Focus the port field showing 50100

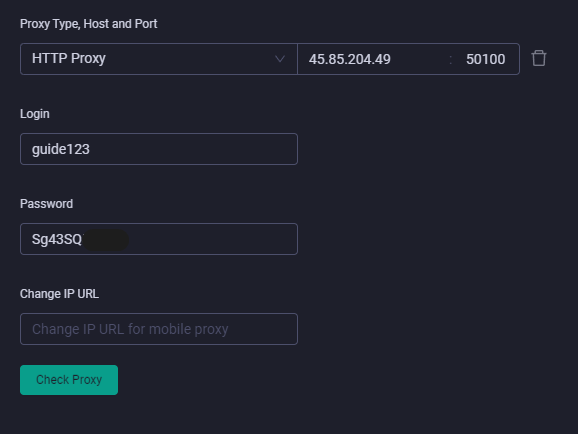click(485, 59)
